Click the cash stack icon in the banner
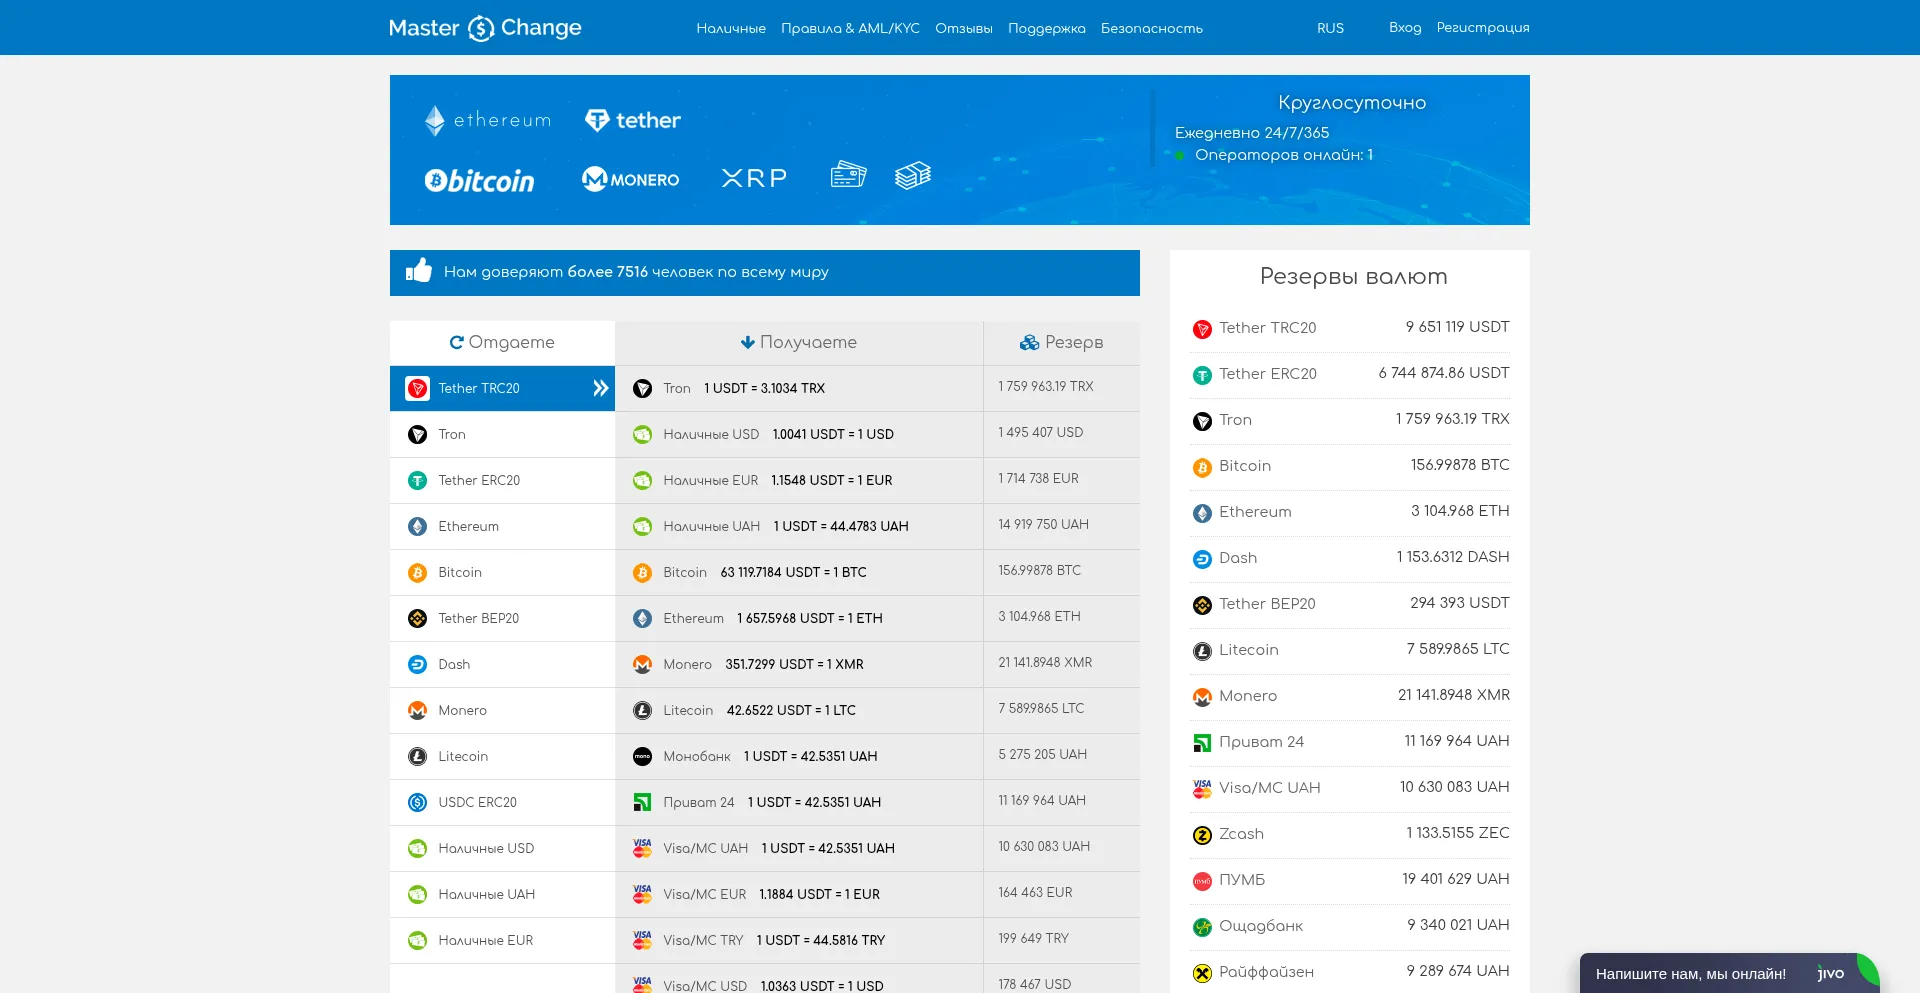The image size is (1920, 993). pyautogui.click(x=912, y=175)
